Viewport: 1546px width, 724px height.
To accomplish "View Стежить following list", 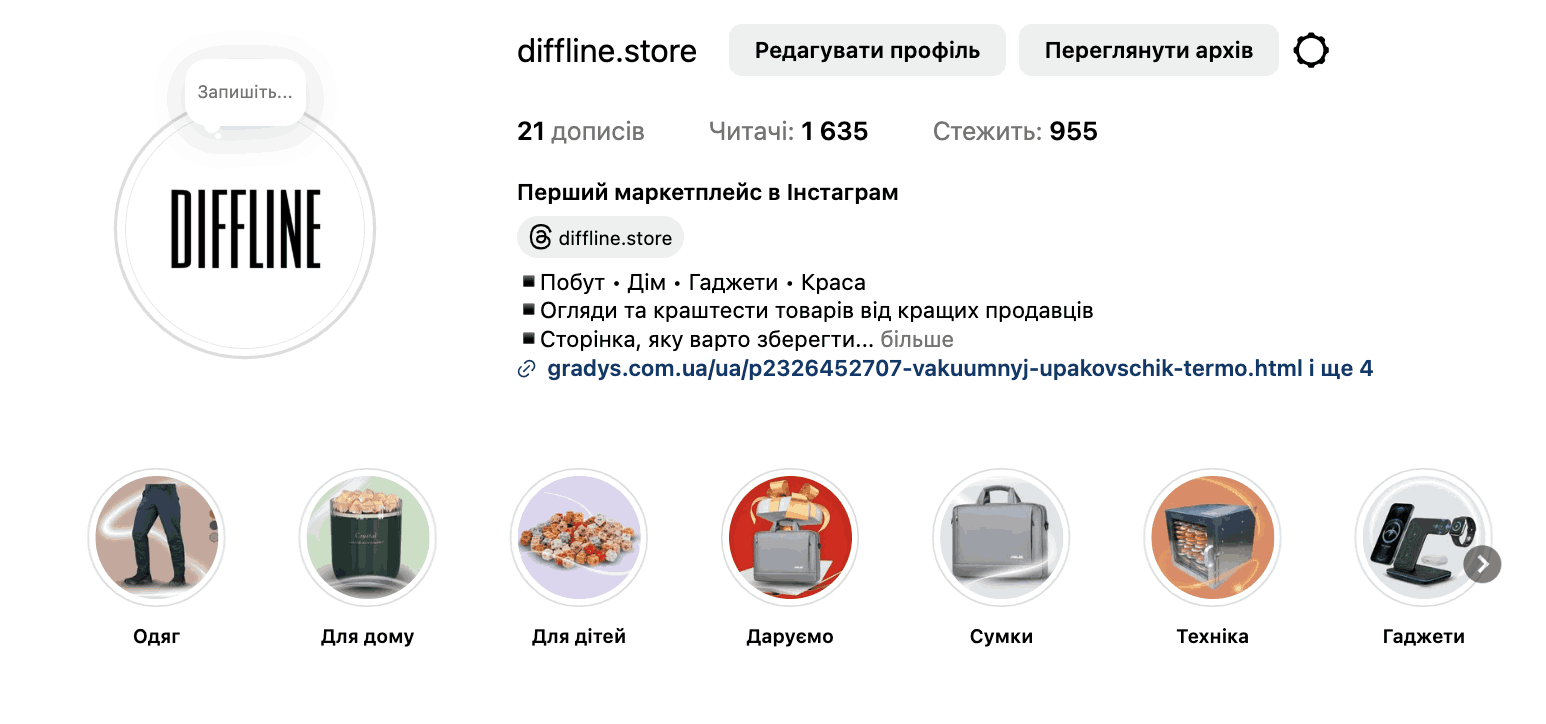I will click(1015, 132).
